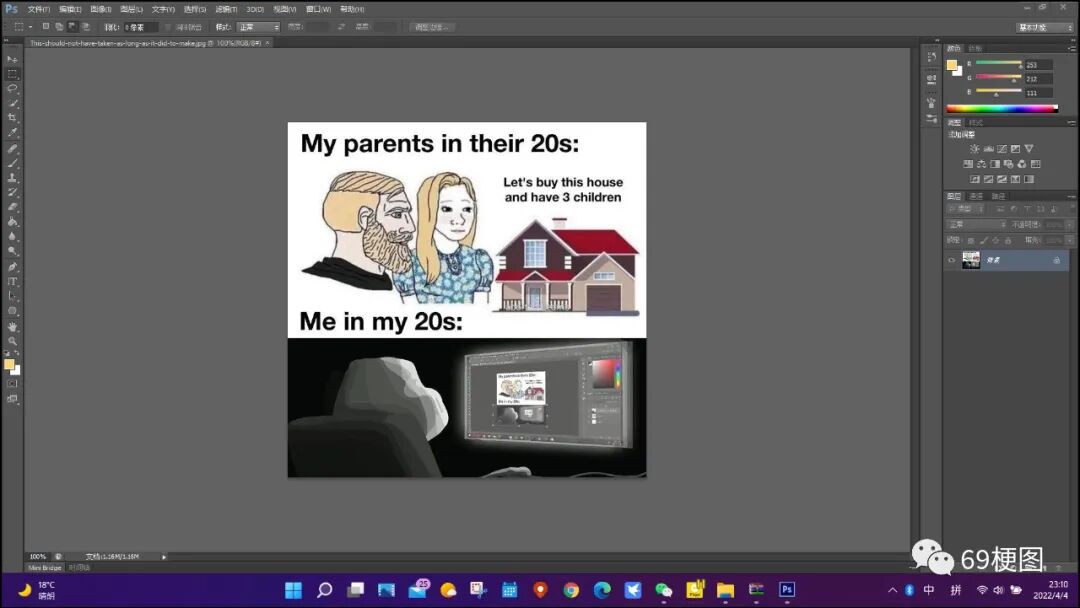This screenshot has width=1080, height=608.
Task: Open History panel icon in collapsed dock
Action: 931,57
